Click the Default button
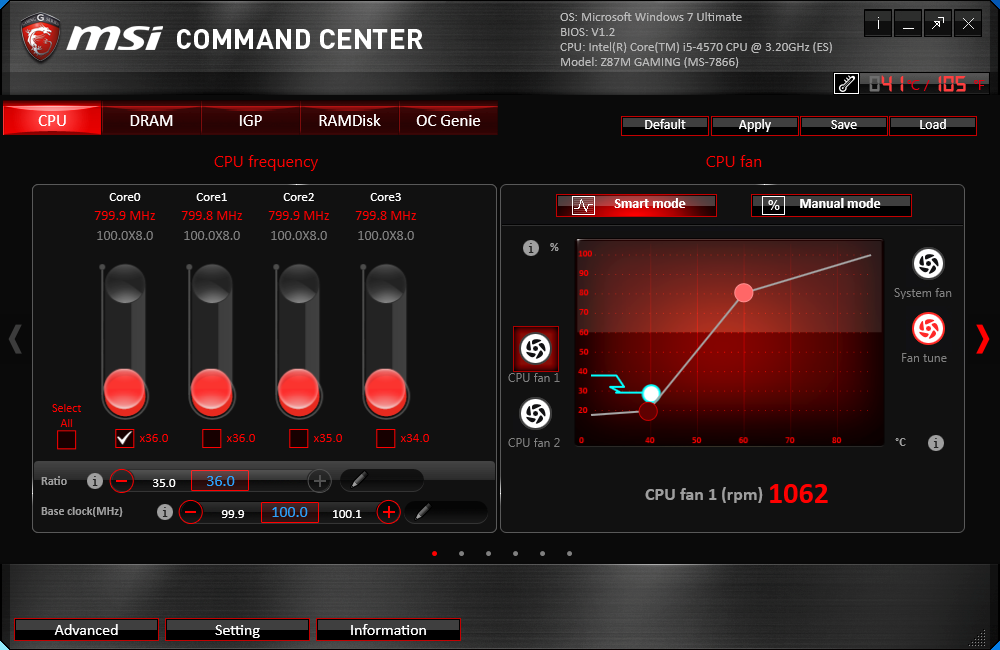Image resolution: width=1000 pixels, height=650 pixels. pos(665,125)
